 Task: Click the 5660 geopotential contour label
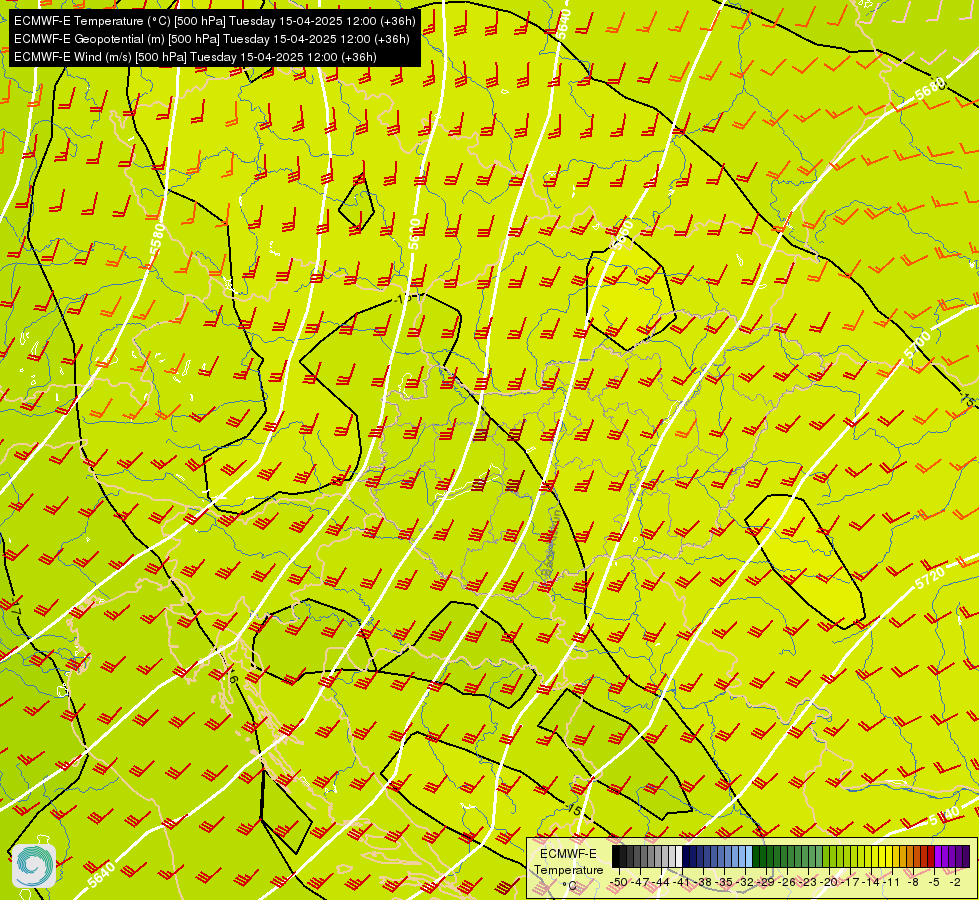(622, 235)
